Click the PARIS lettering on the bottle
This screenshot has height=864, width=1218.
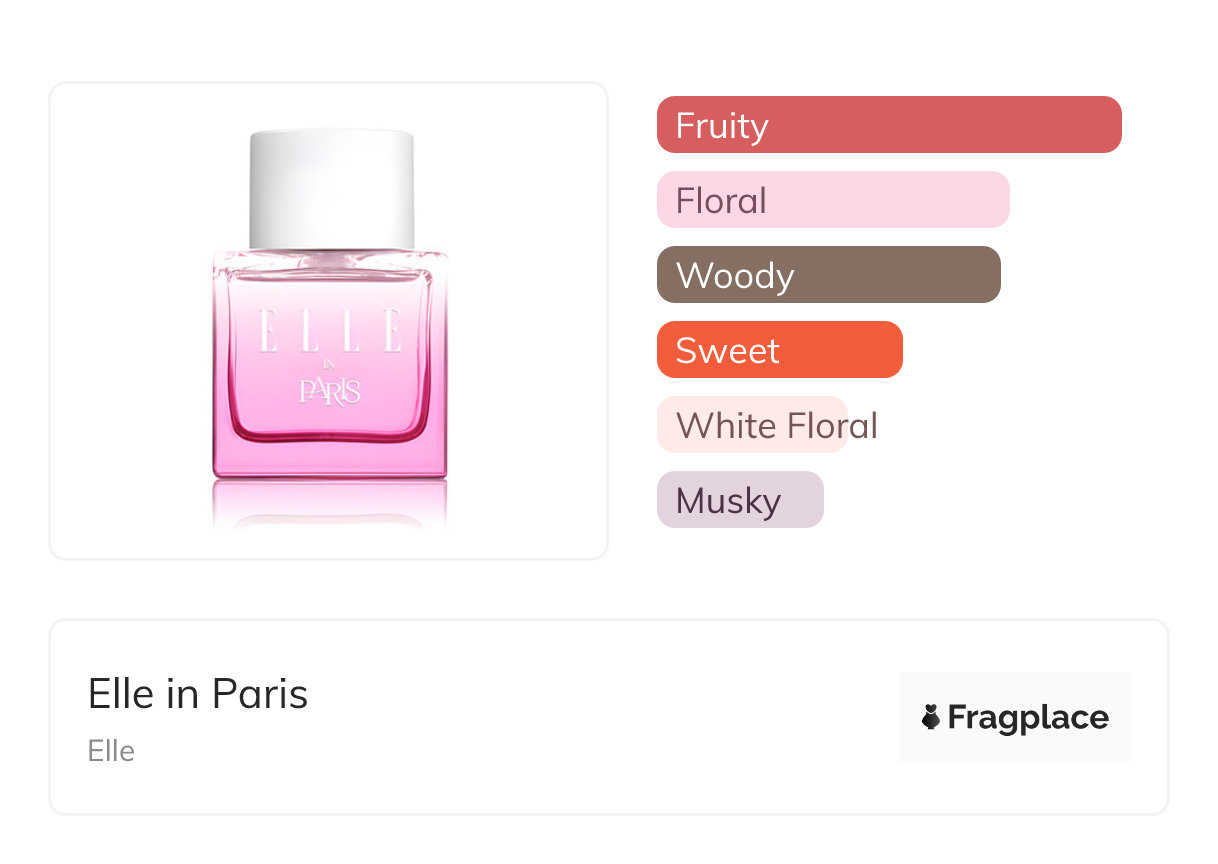tap(330, 391)
